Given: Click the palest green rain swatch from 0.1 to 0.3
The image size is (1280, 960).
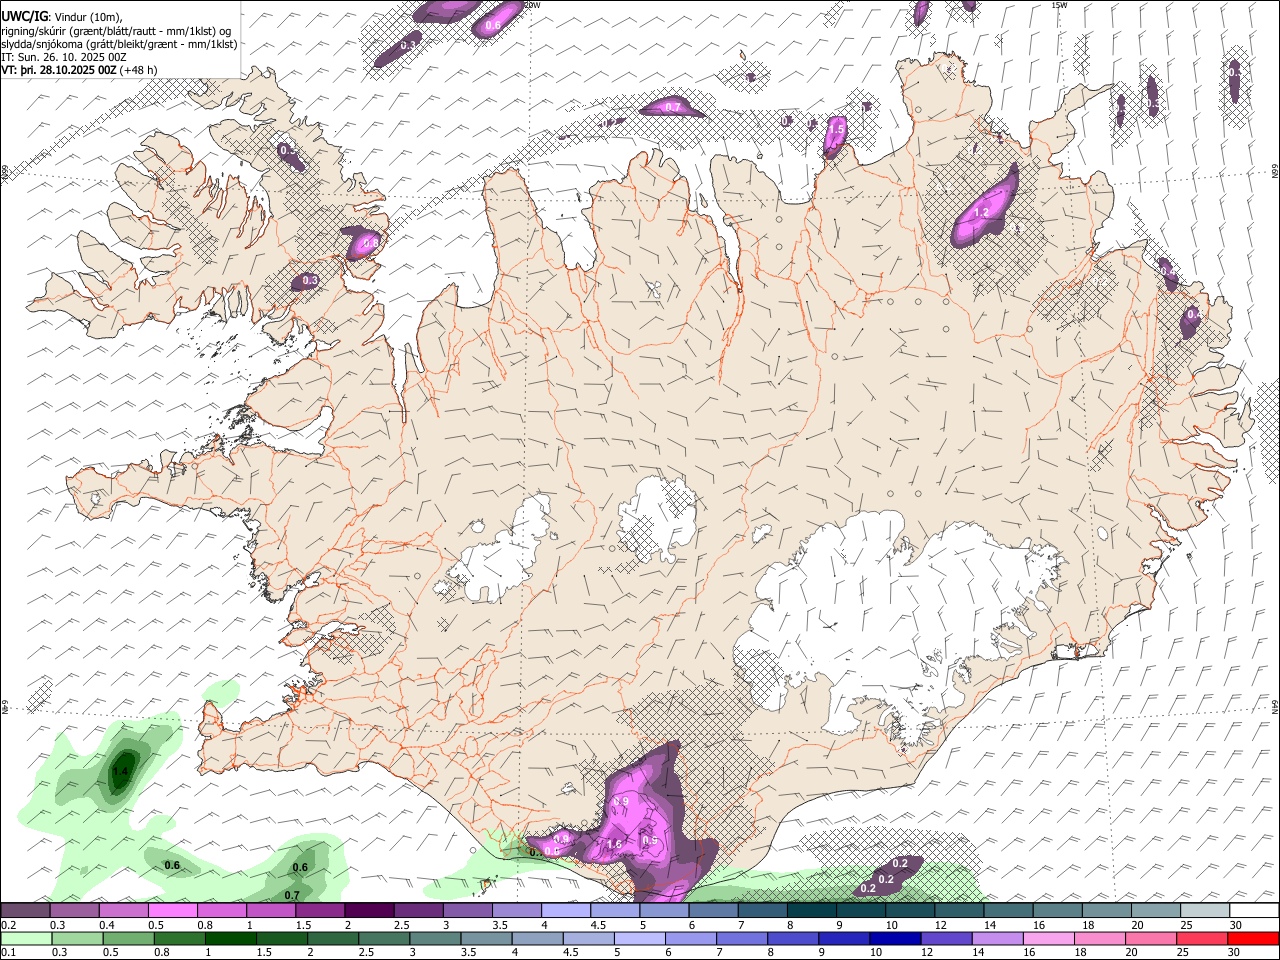Looking at the screenshot, I should click(25, 938).
